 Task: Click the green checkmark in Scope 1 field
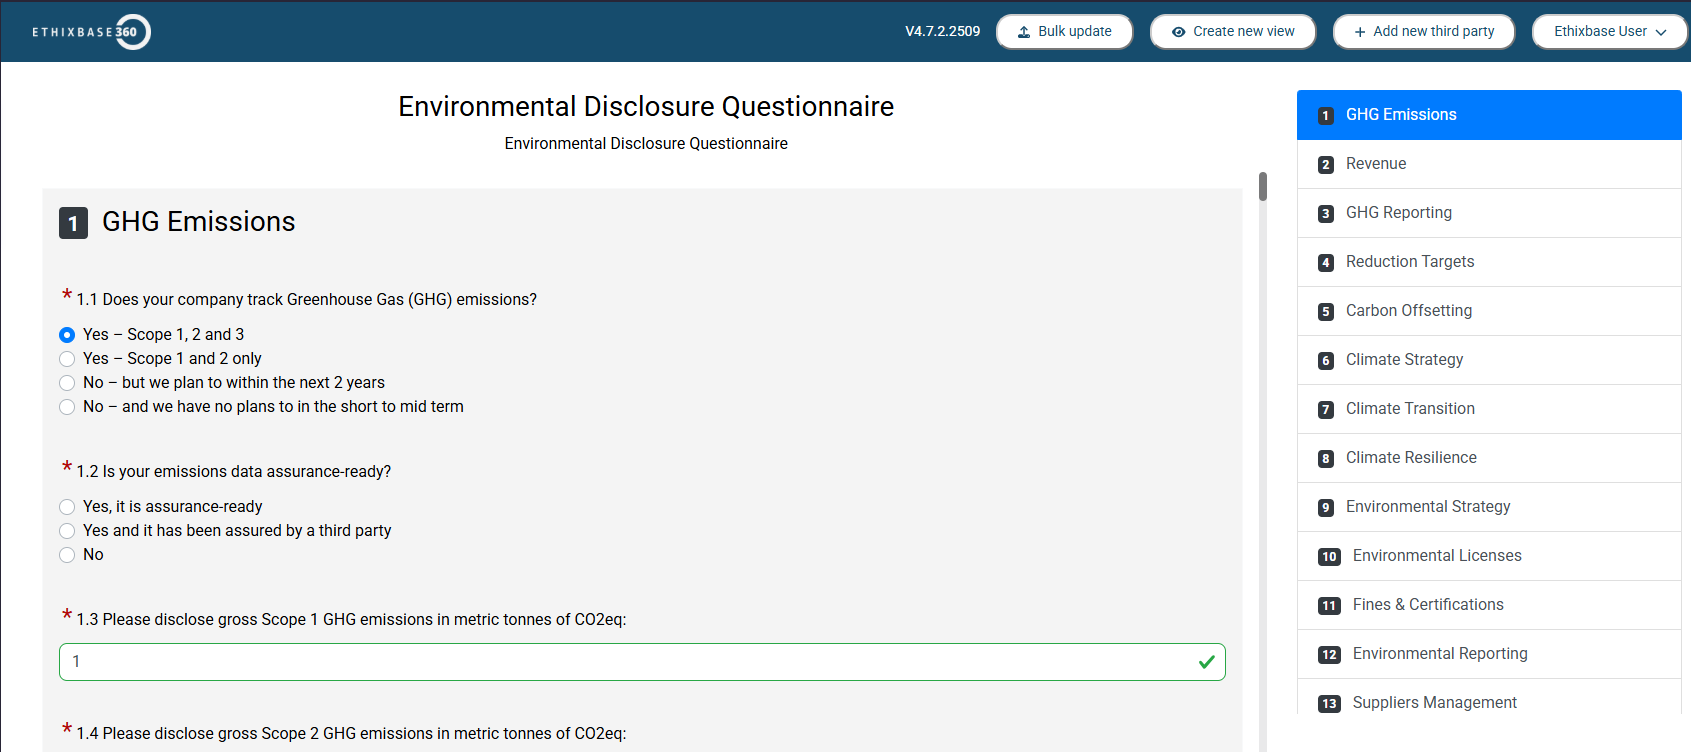(1206, 662)
